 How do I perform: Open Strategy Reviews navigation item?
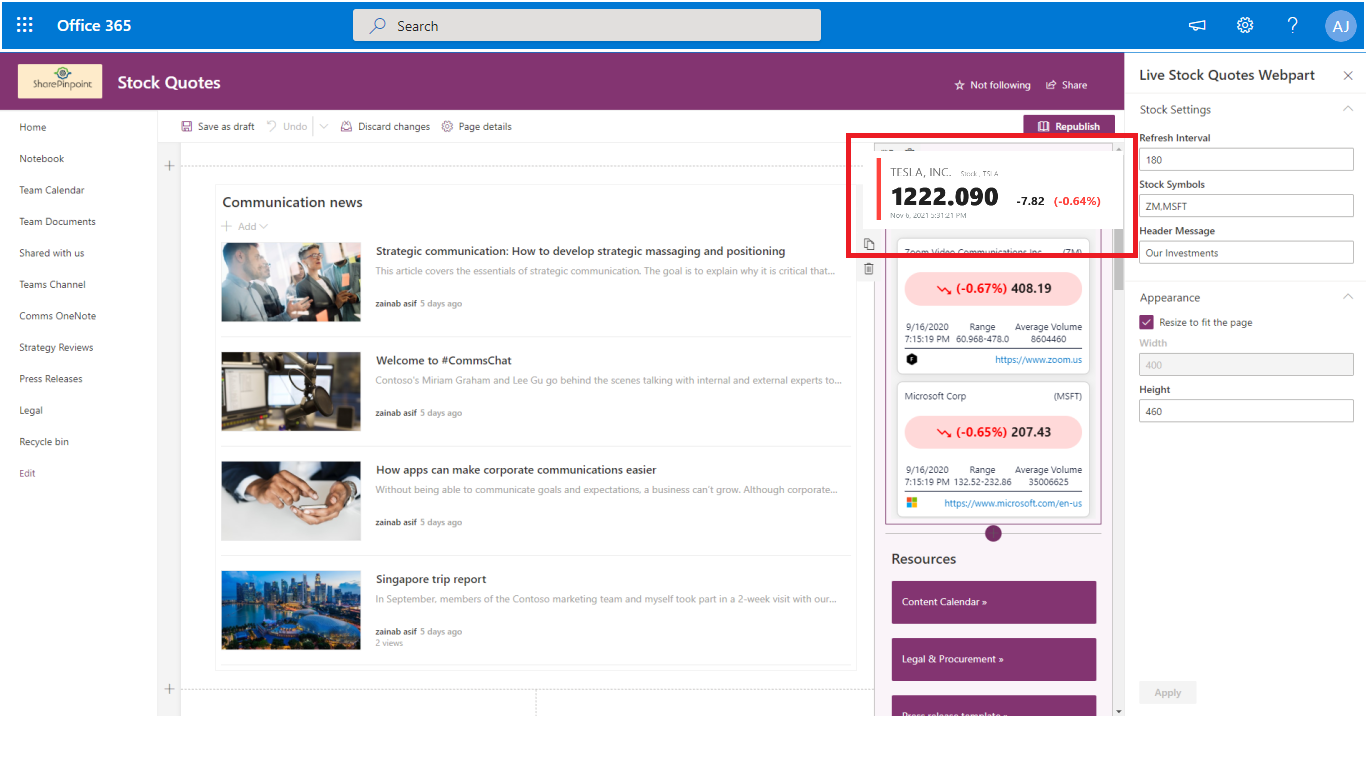point(56,348)
